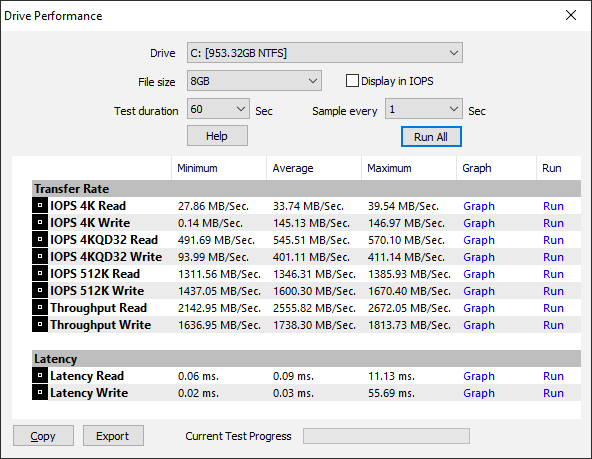Open the Test duration dropdown
Screen dimensions: 592x459
(218, 109)
